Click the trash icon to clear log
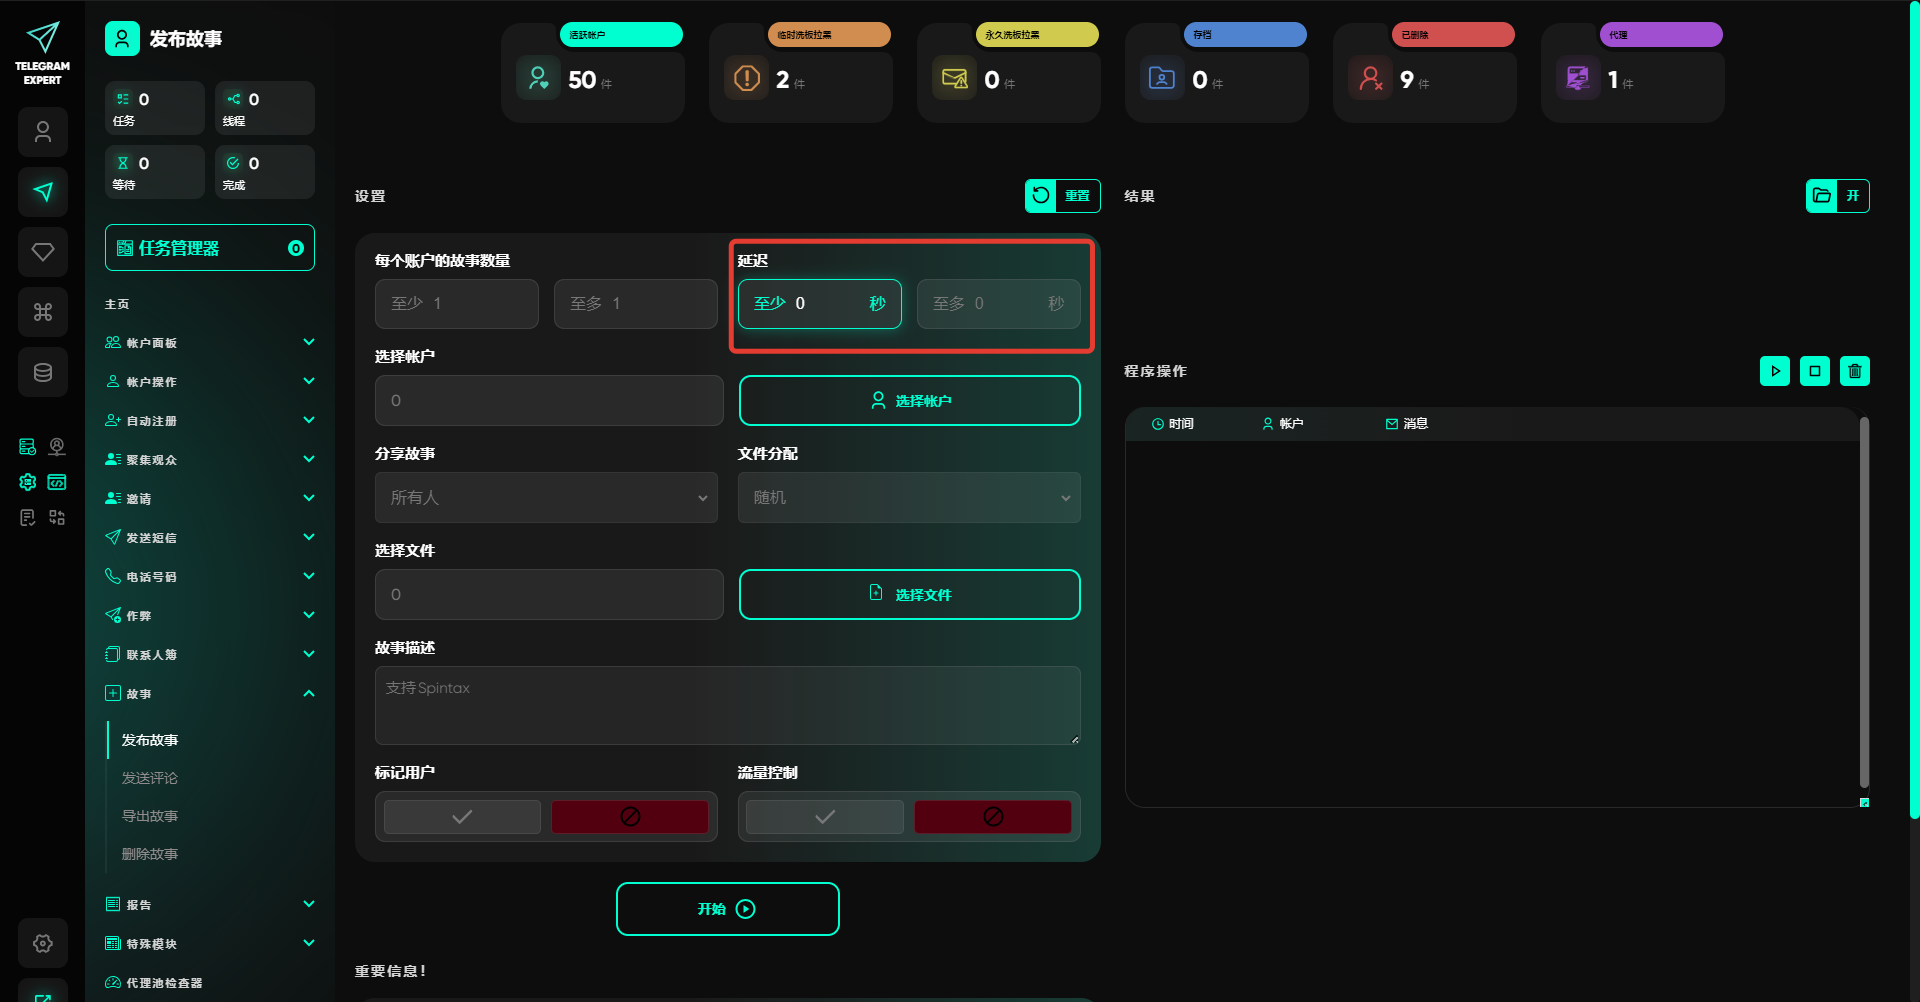Viewport: 1920px width, 1002px height. pyautogui.click(x=1854, y=371)
